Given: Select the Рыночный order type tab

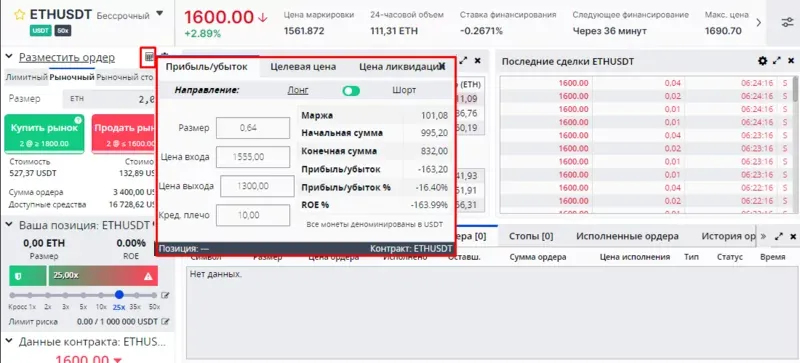Looking at the screenshot, I should [72, 78].
